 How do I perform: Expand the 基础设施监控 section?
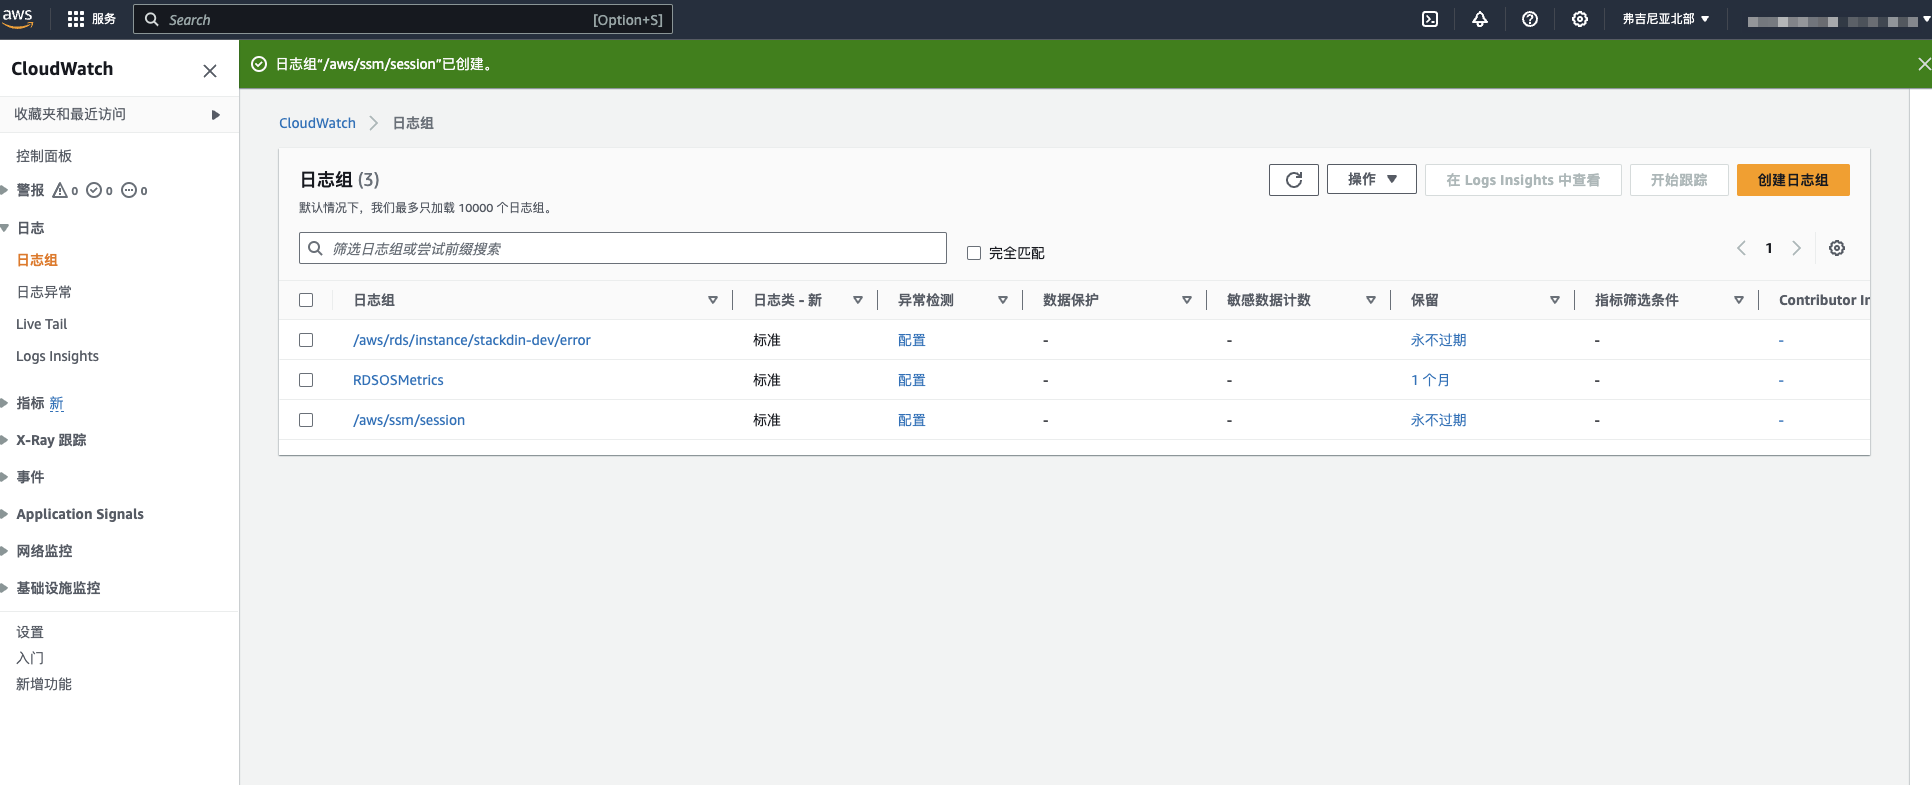[x=4, y=588]
